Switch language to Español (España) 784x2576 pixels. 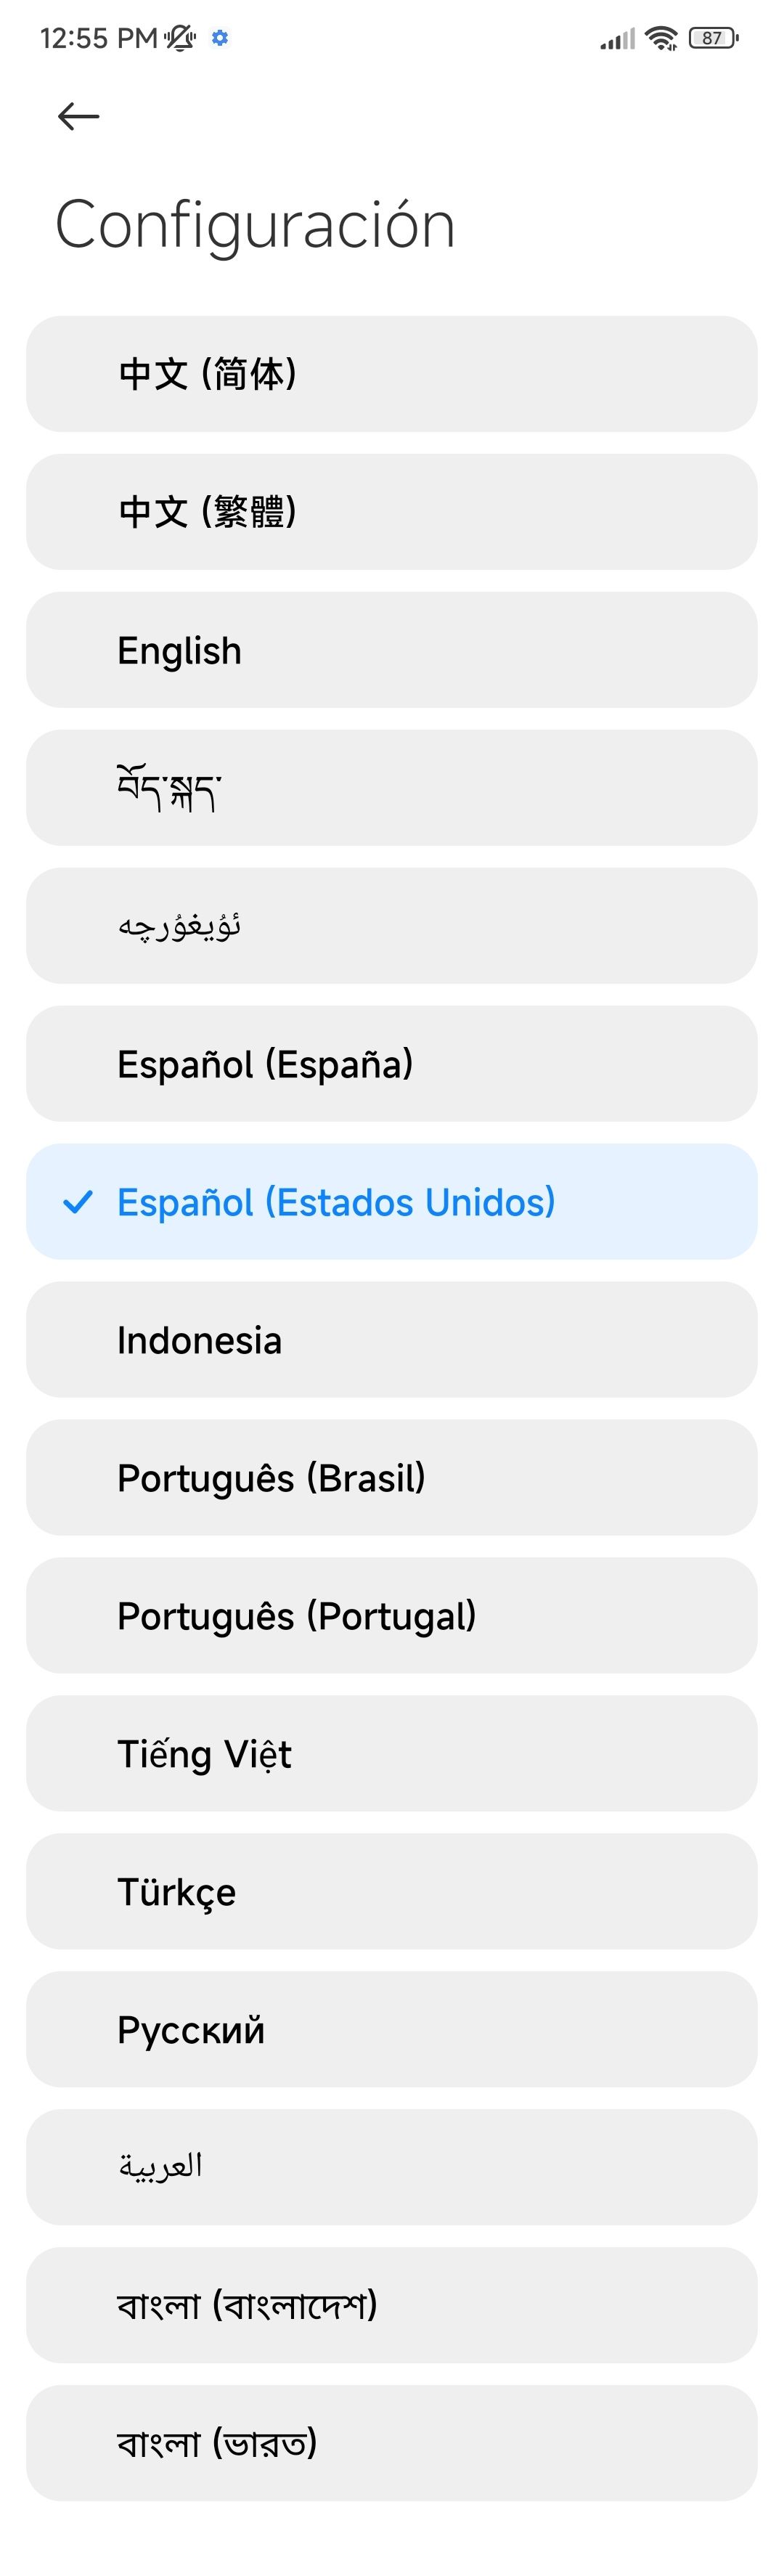coord(391,1064)
